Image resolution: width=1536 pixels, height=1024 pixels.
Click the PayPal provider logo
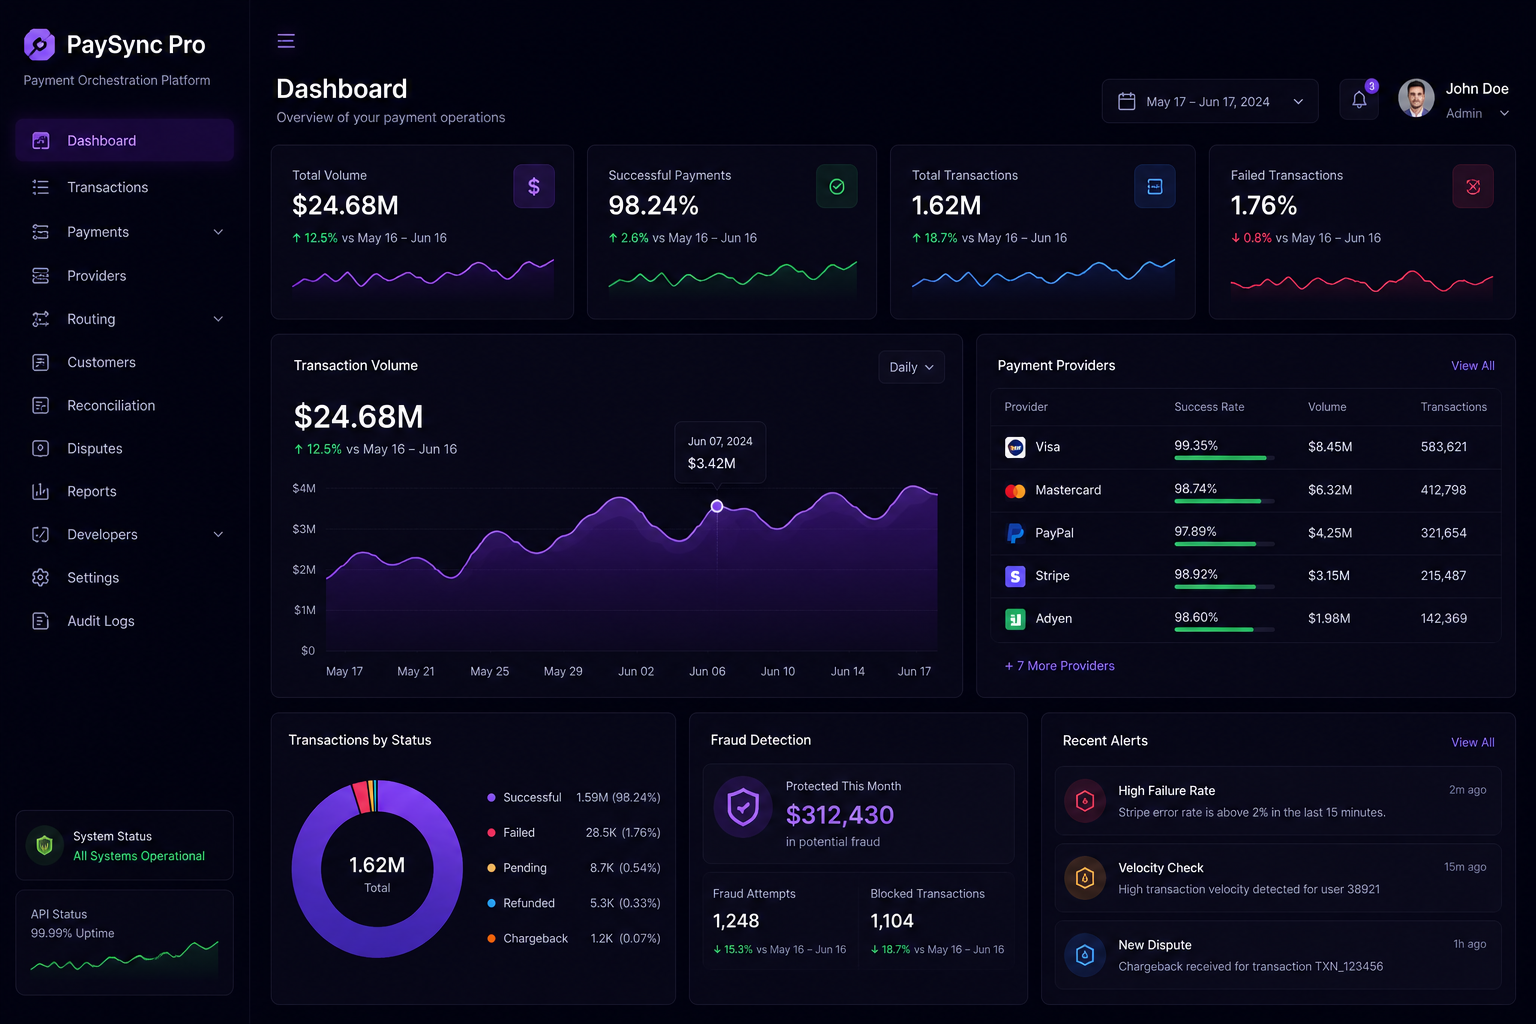tap(1015, 533)
